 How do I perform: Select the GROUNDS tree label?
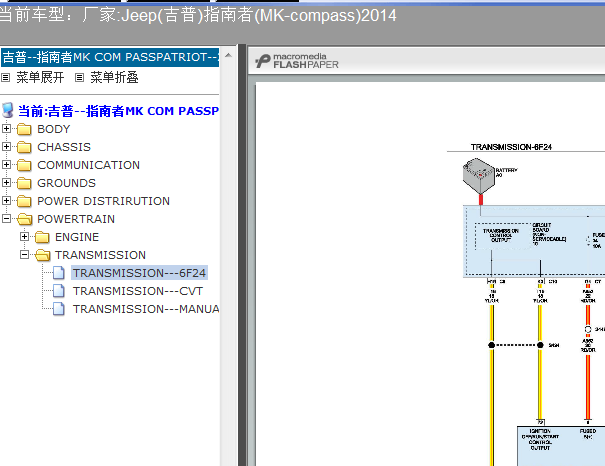66,183
